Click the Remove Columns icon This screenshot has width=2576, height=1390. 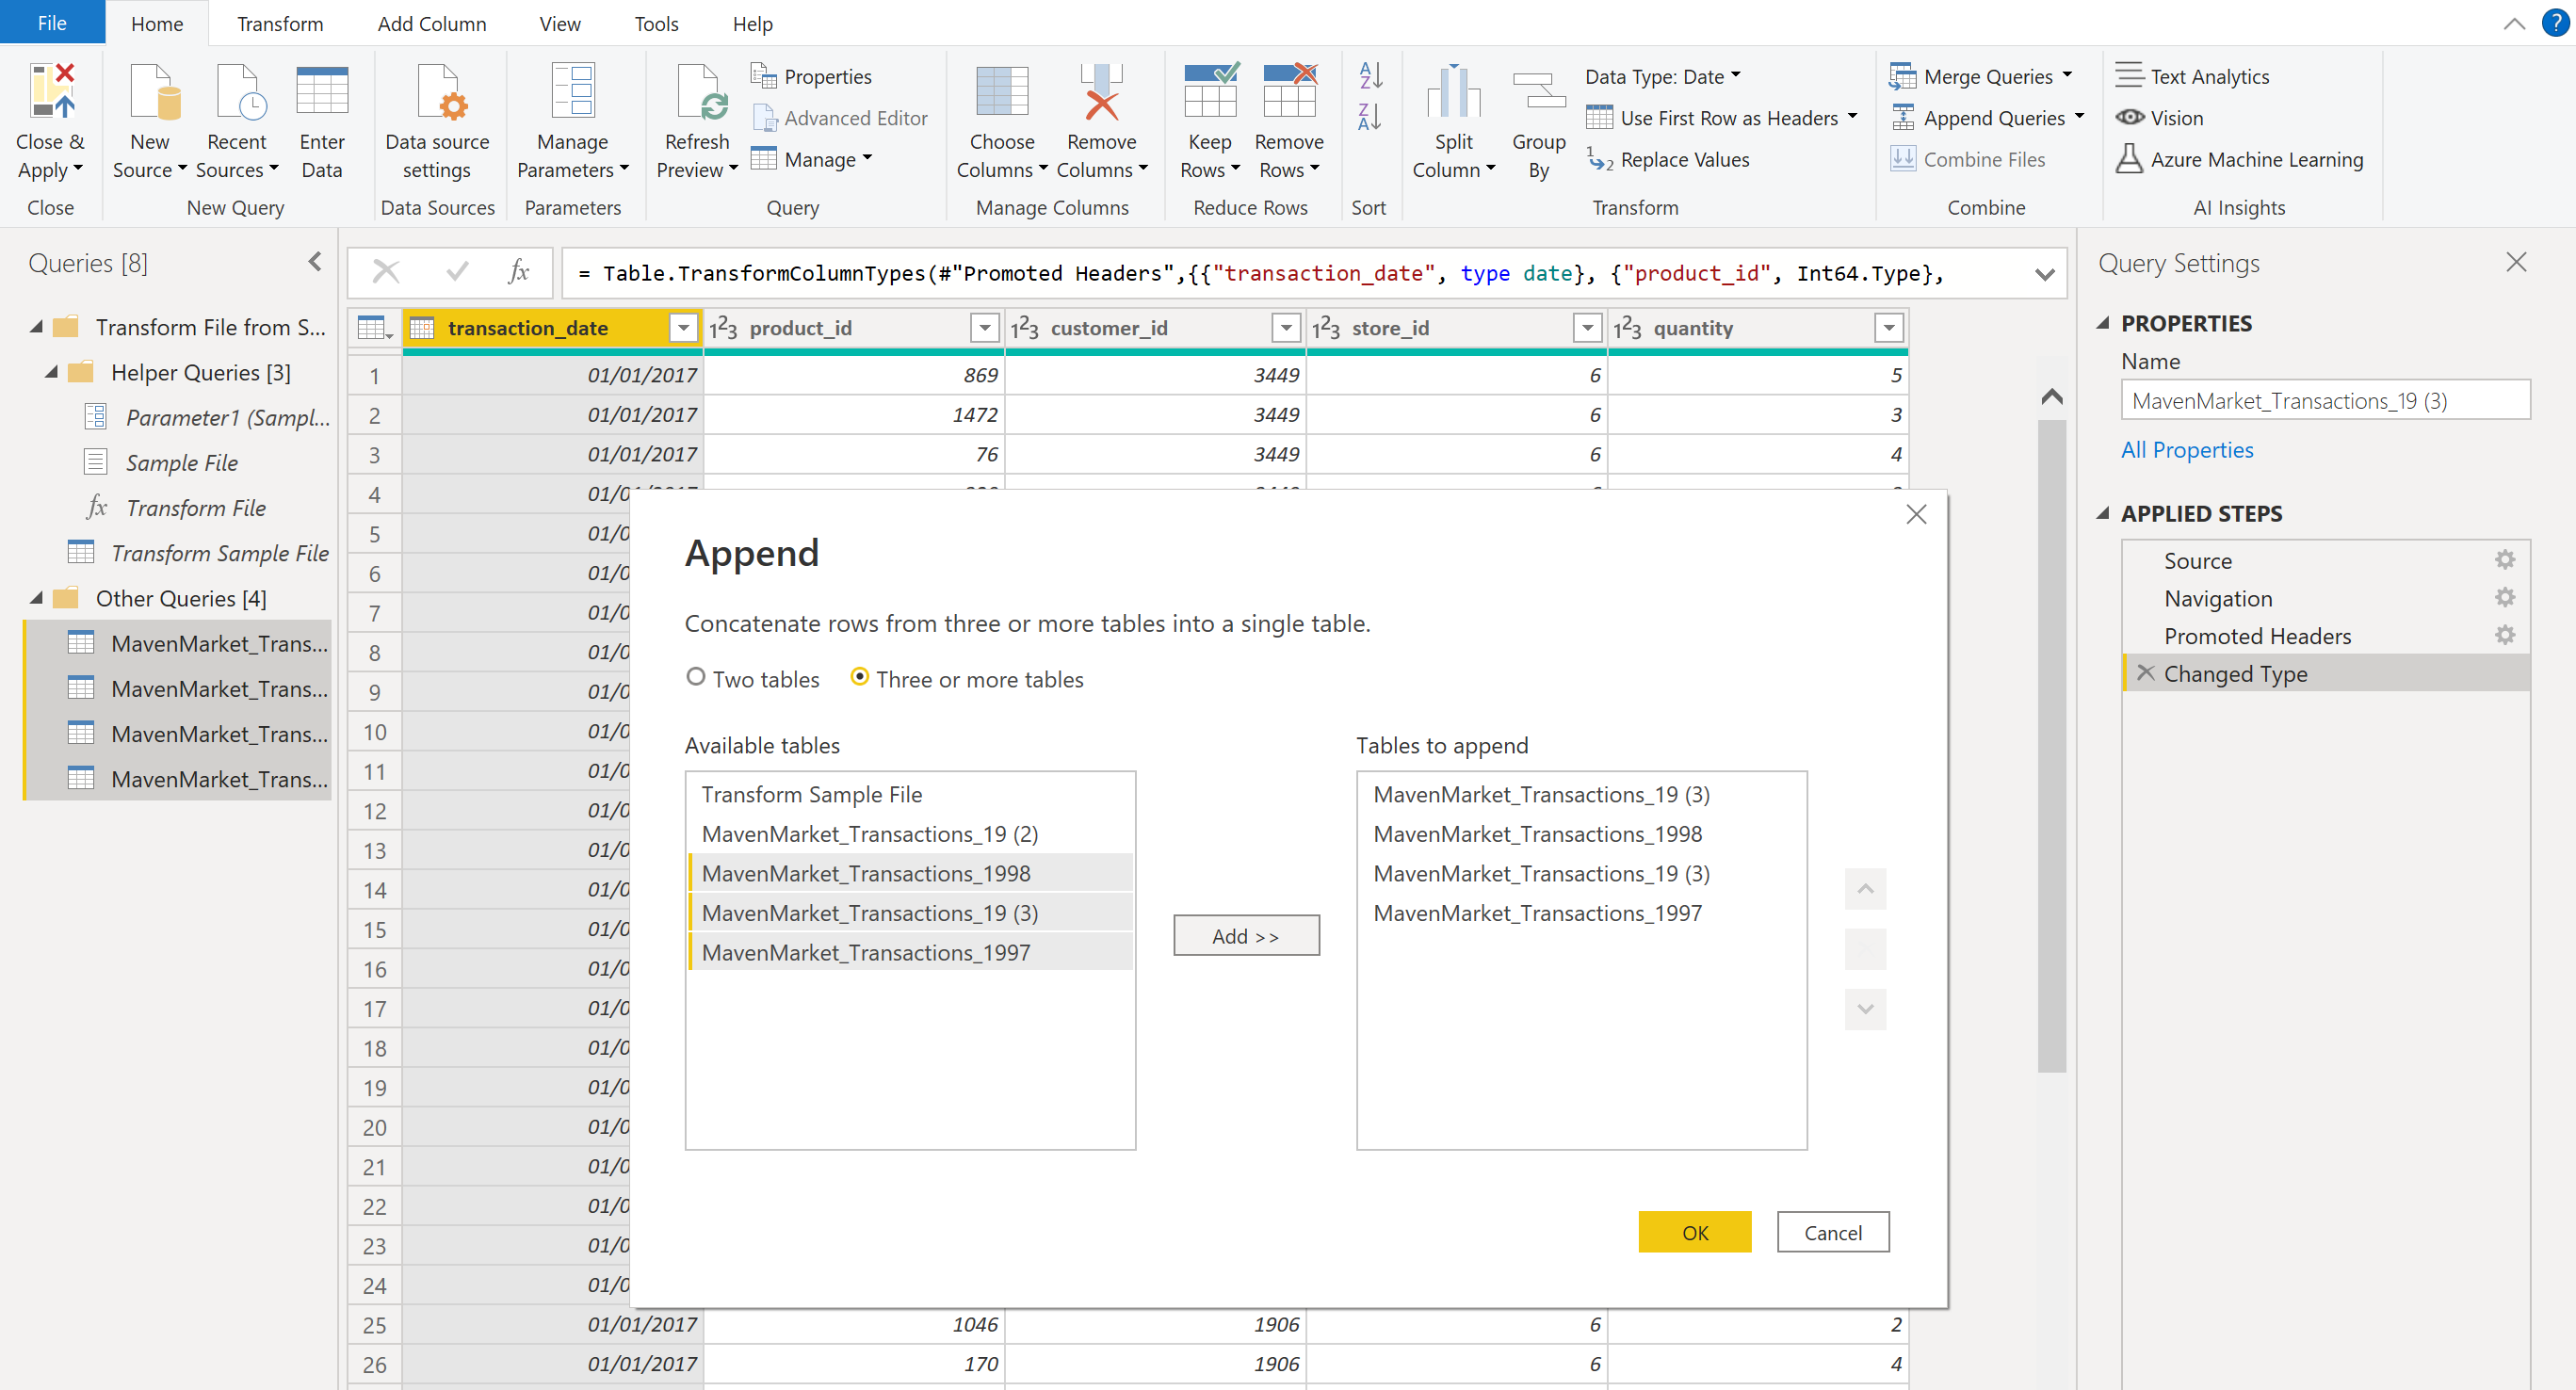1101,92
